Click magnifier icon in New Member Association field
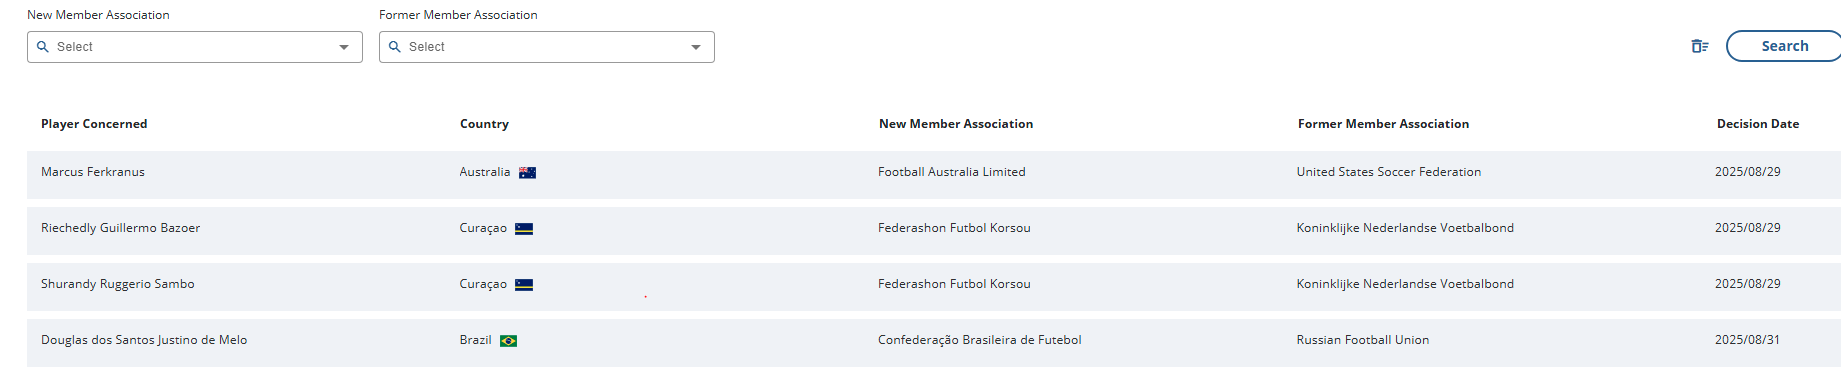This screenshot has width=1841, height=373. (x=43, y=47)
